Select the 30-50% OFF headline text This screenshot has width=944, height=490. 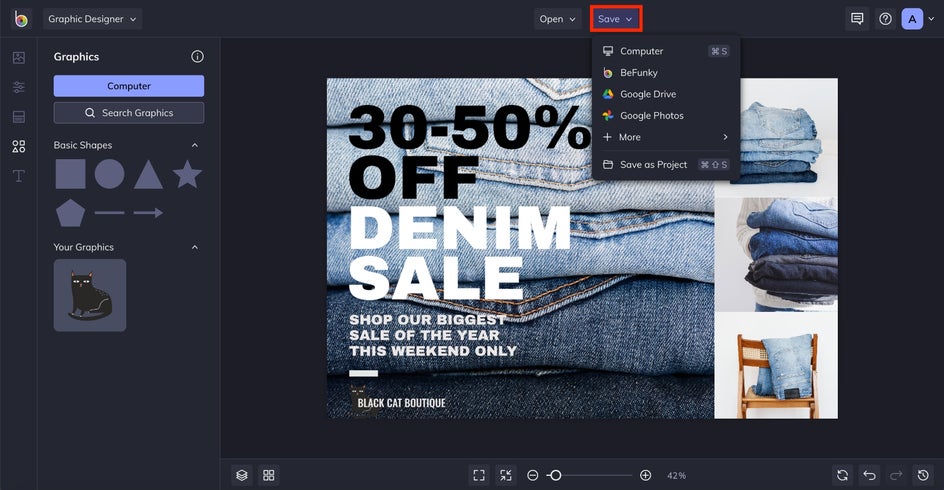(x=470, y=152)
